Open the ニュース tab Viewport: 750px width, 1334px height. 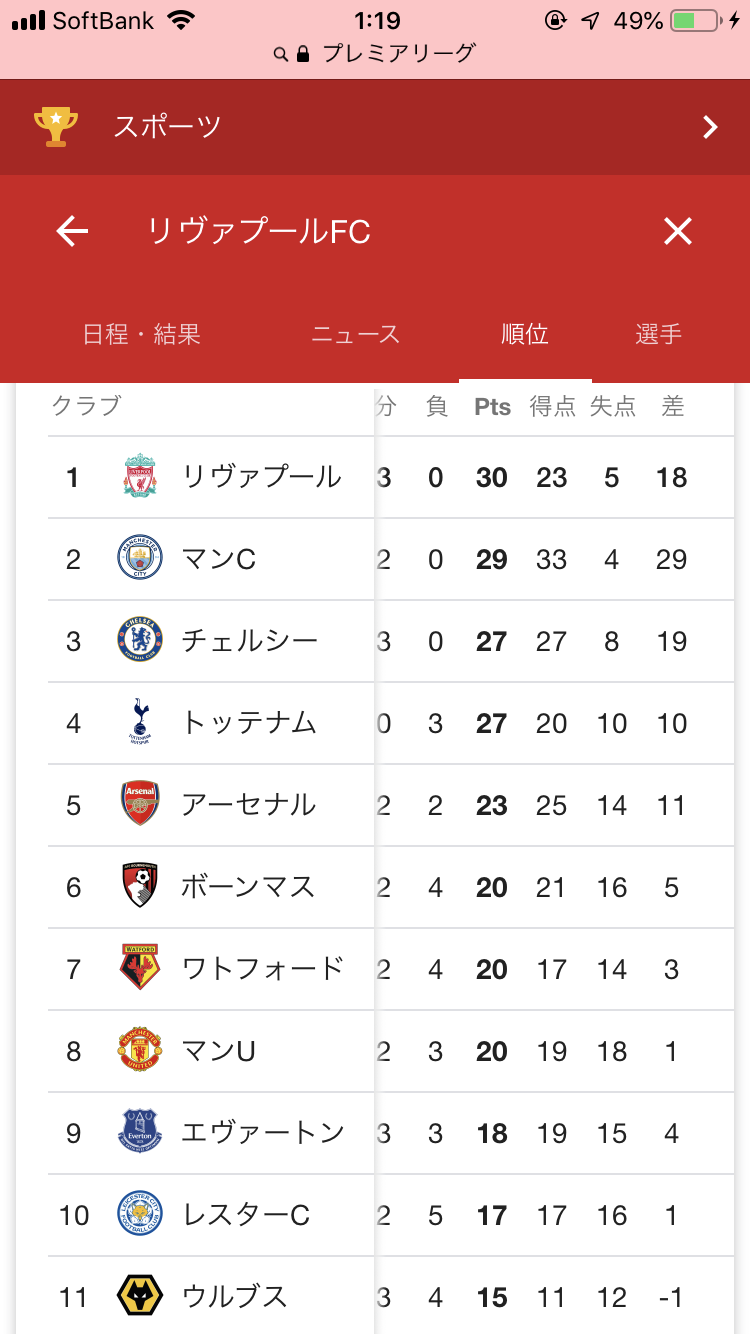coord(356,334)
